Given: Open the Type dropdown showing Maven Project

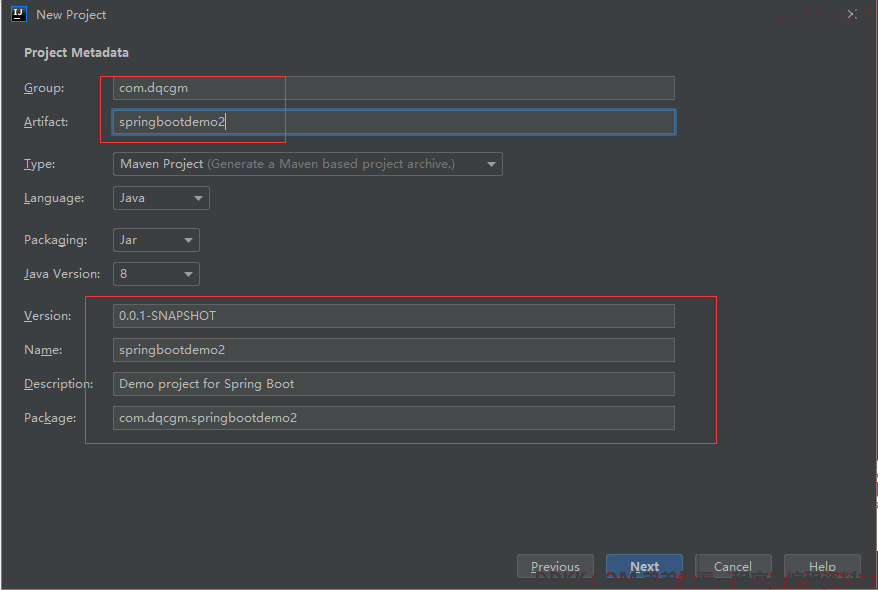Looking at the screenshot, I should [307, 164].
